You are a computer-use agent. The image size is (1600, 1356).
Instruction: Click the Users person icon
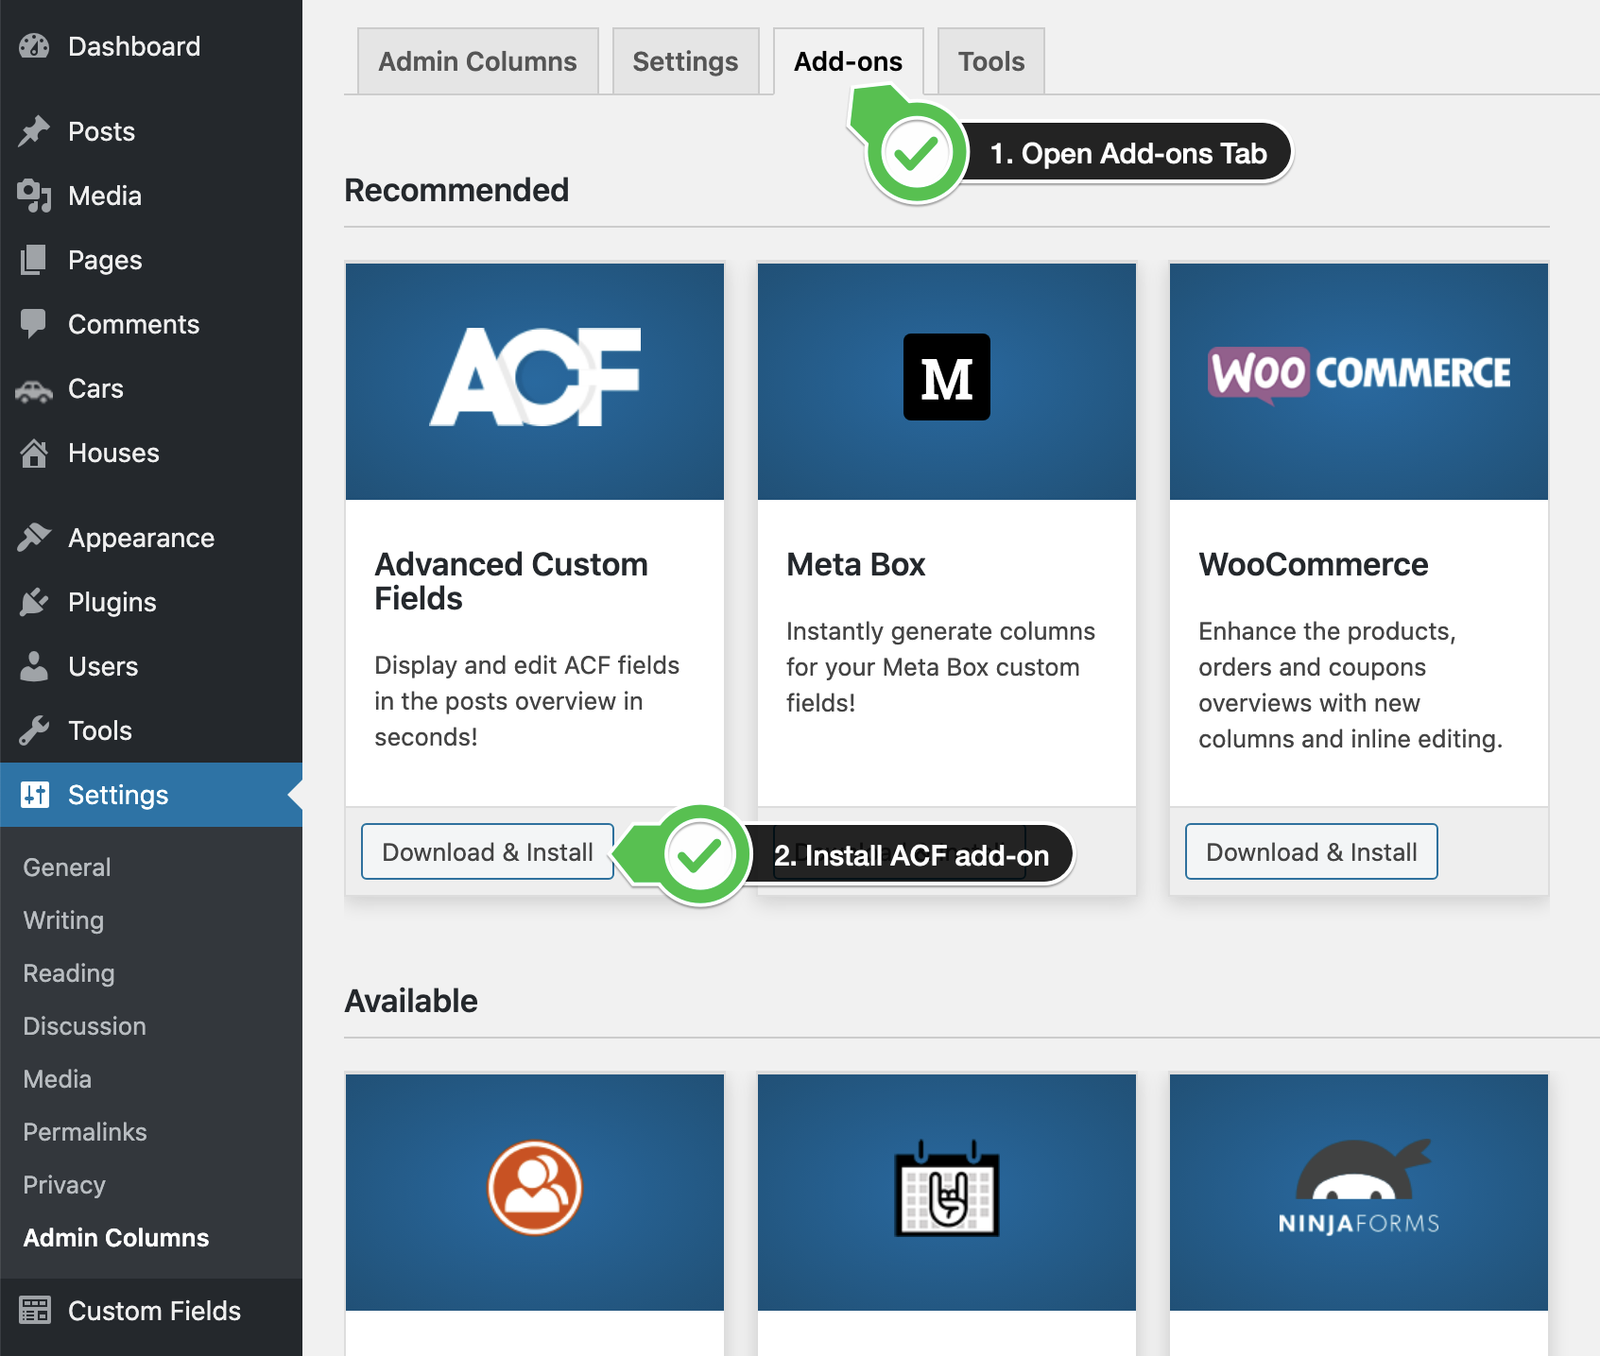tap(34, 667)
